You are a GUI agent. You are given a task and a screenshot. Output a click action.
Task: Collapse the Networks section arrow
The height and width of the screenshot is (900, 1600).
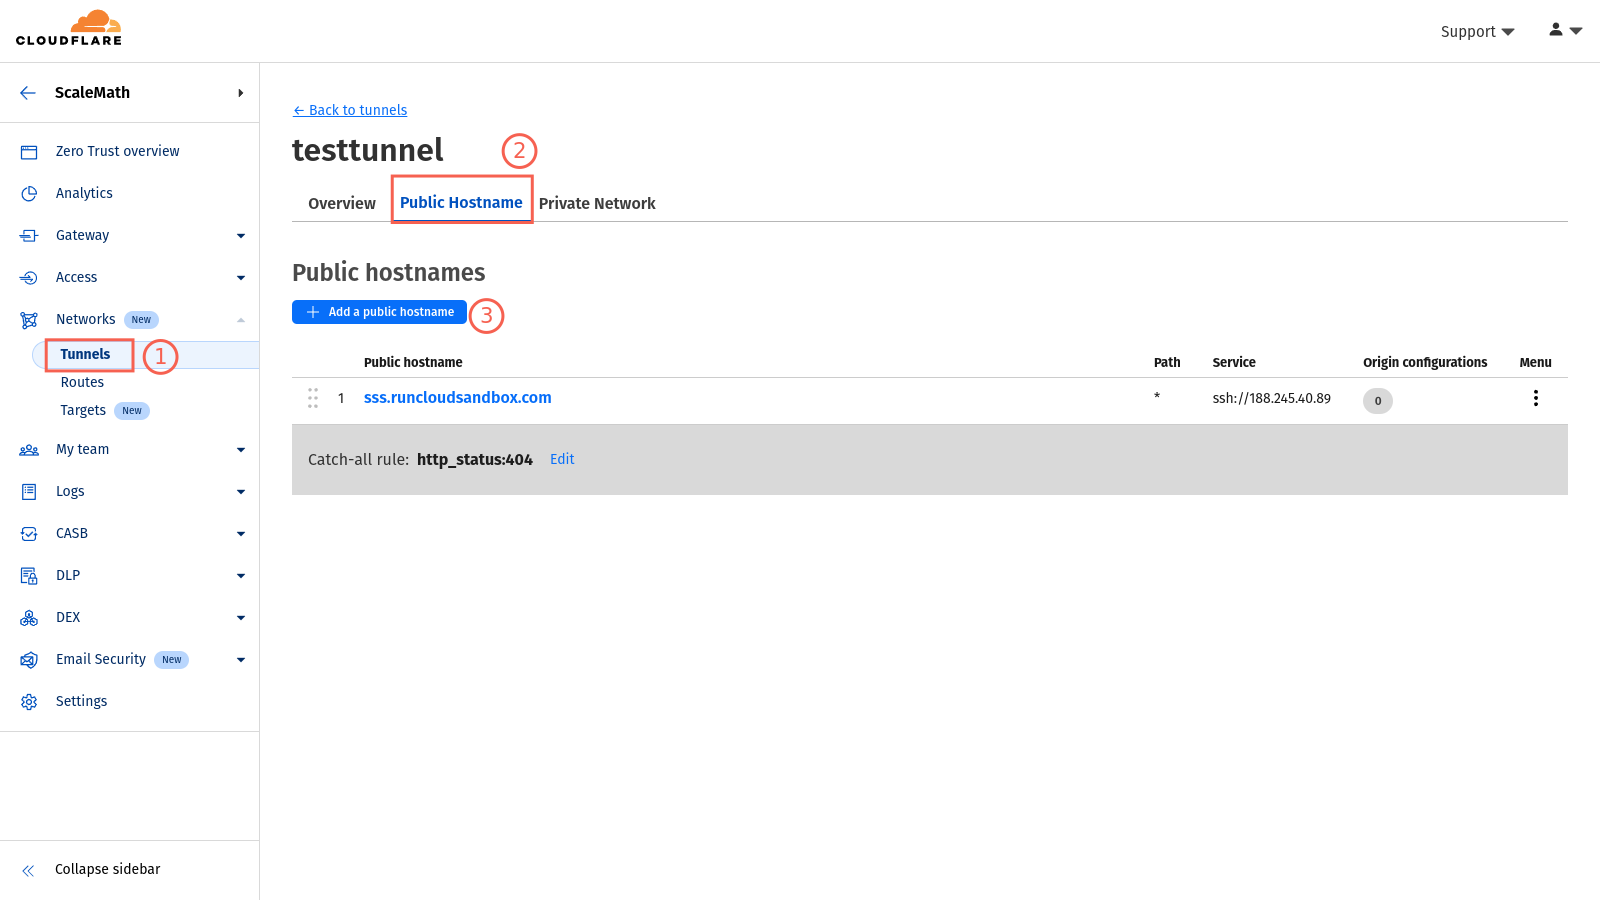[x=240, y=320]
